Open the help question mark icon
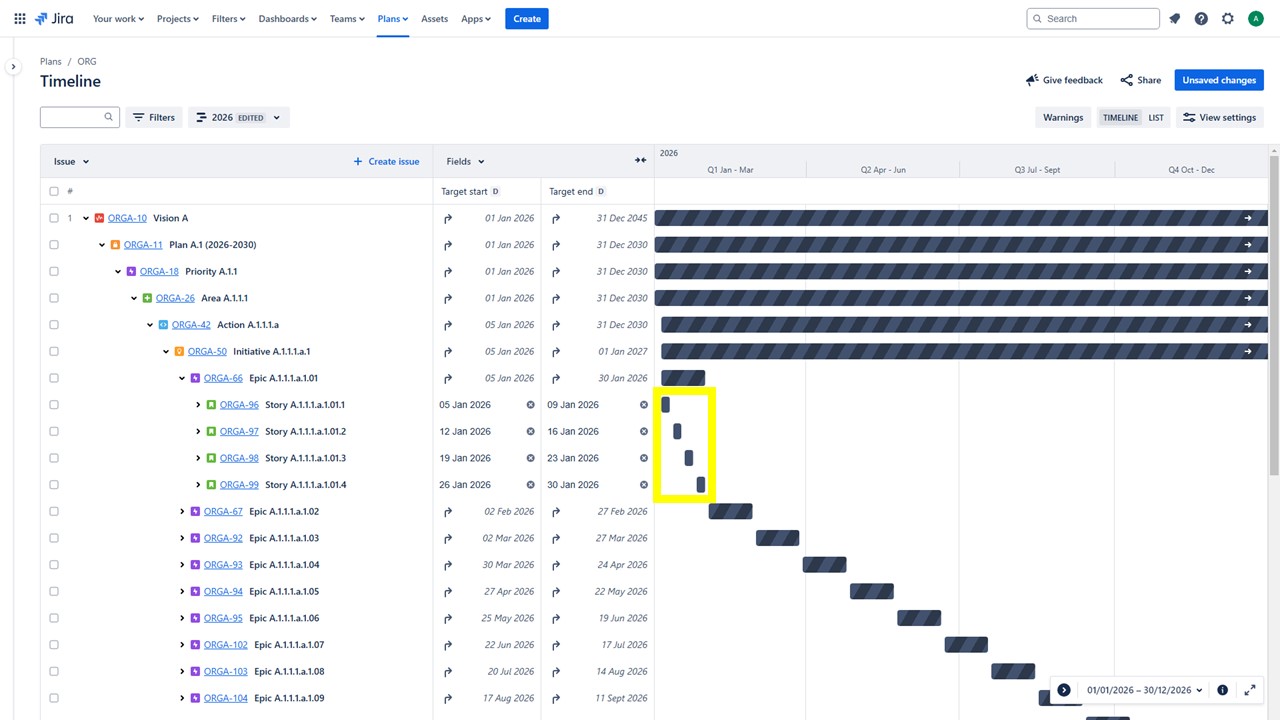This screenshot has height=720, width=1280. click(1201, 19)
